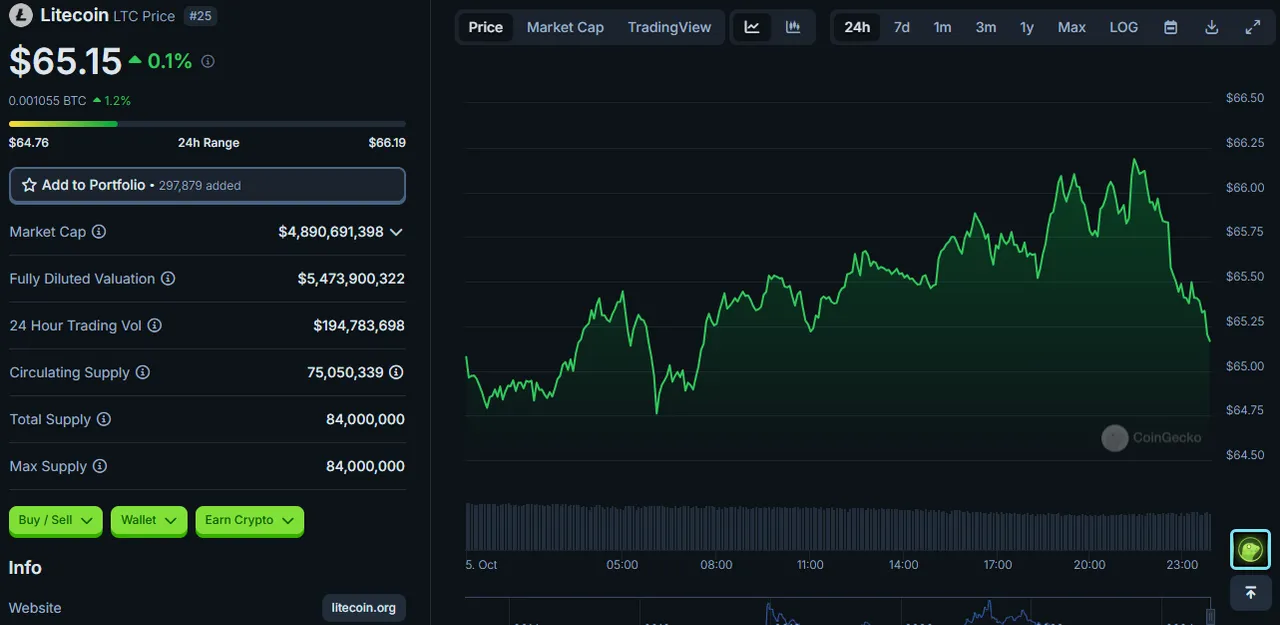
Task: Show Market Cap info tooltip icon
Action: (99, 232)
